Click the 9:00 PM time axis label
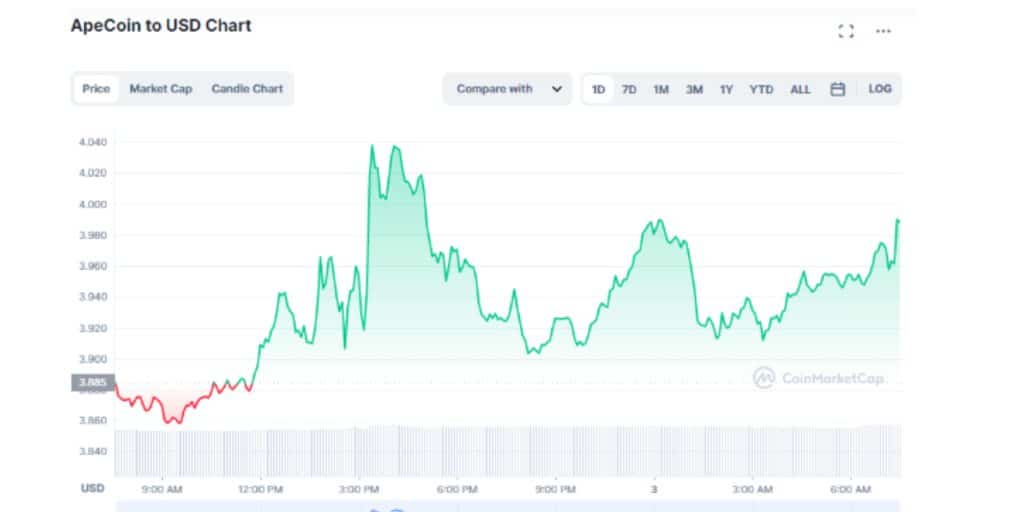Viewport: 1024px width, 512px height. pyautogui.click(x=555, y=489)
